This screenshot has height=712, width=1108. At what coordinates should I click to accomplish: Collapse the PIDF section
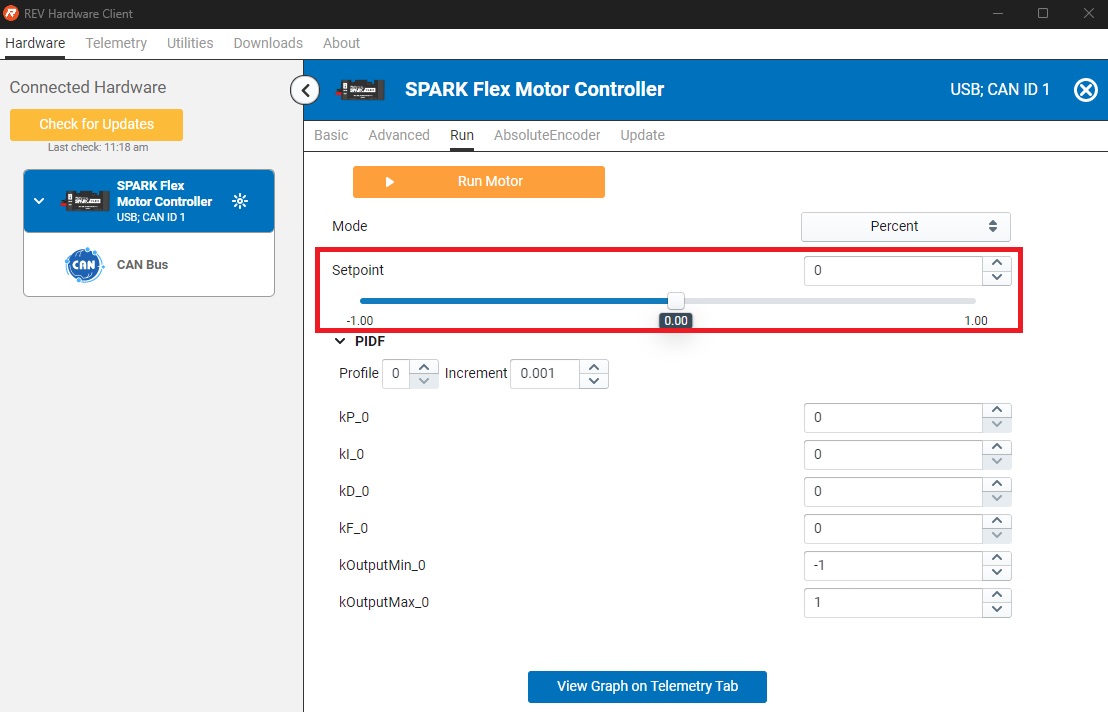(x=342, y=341)
